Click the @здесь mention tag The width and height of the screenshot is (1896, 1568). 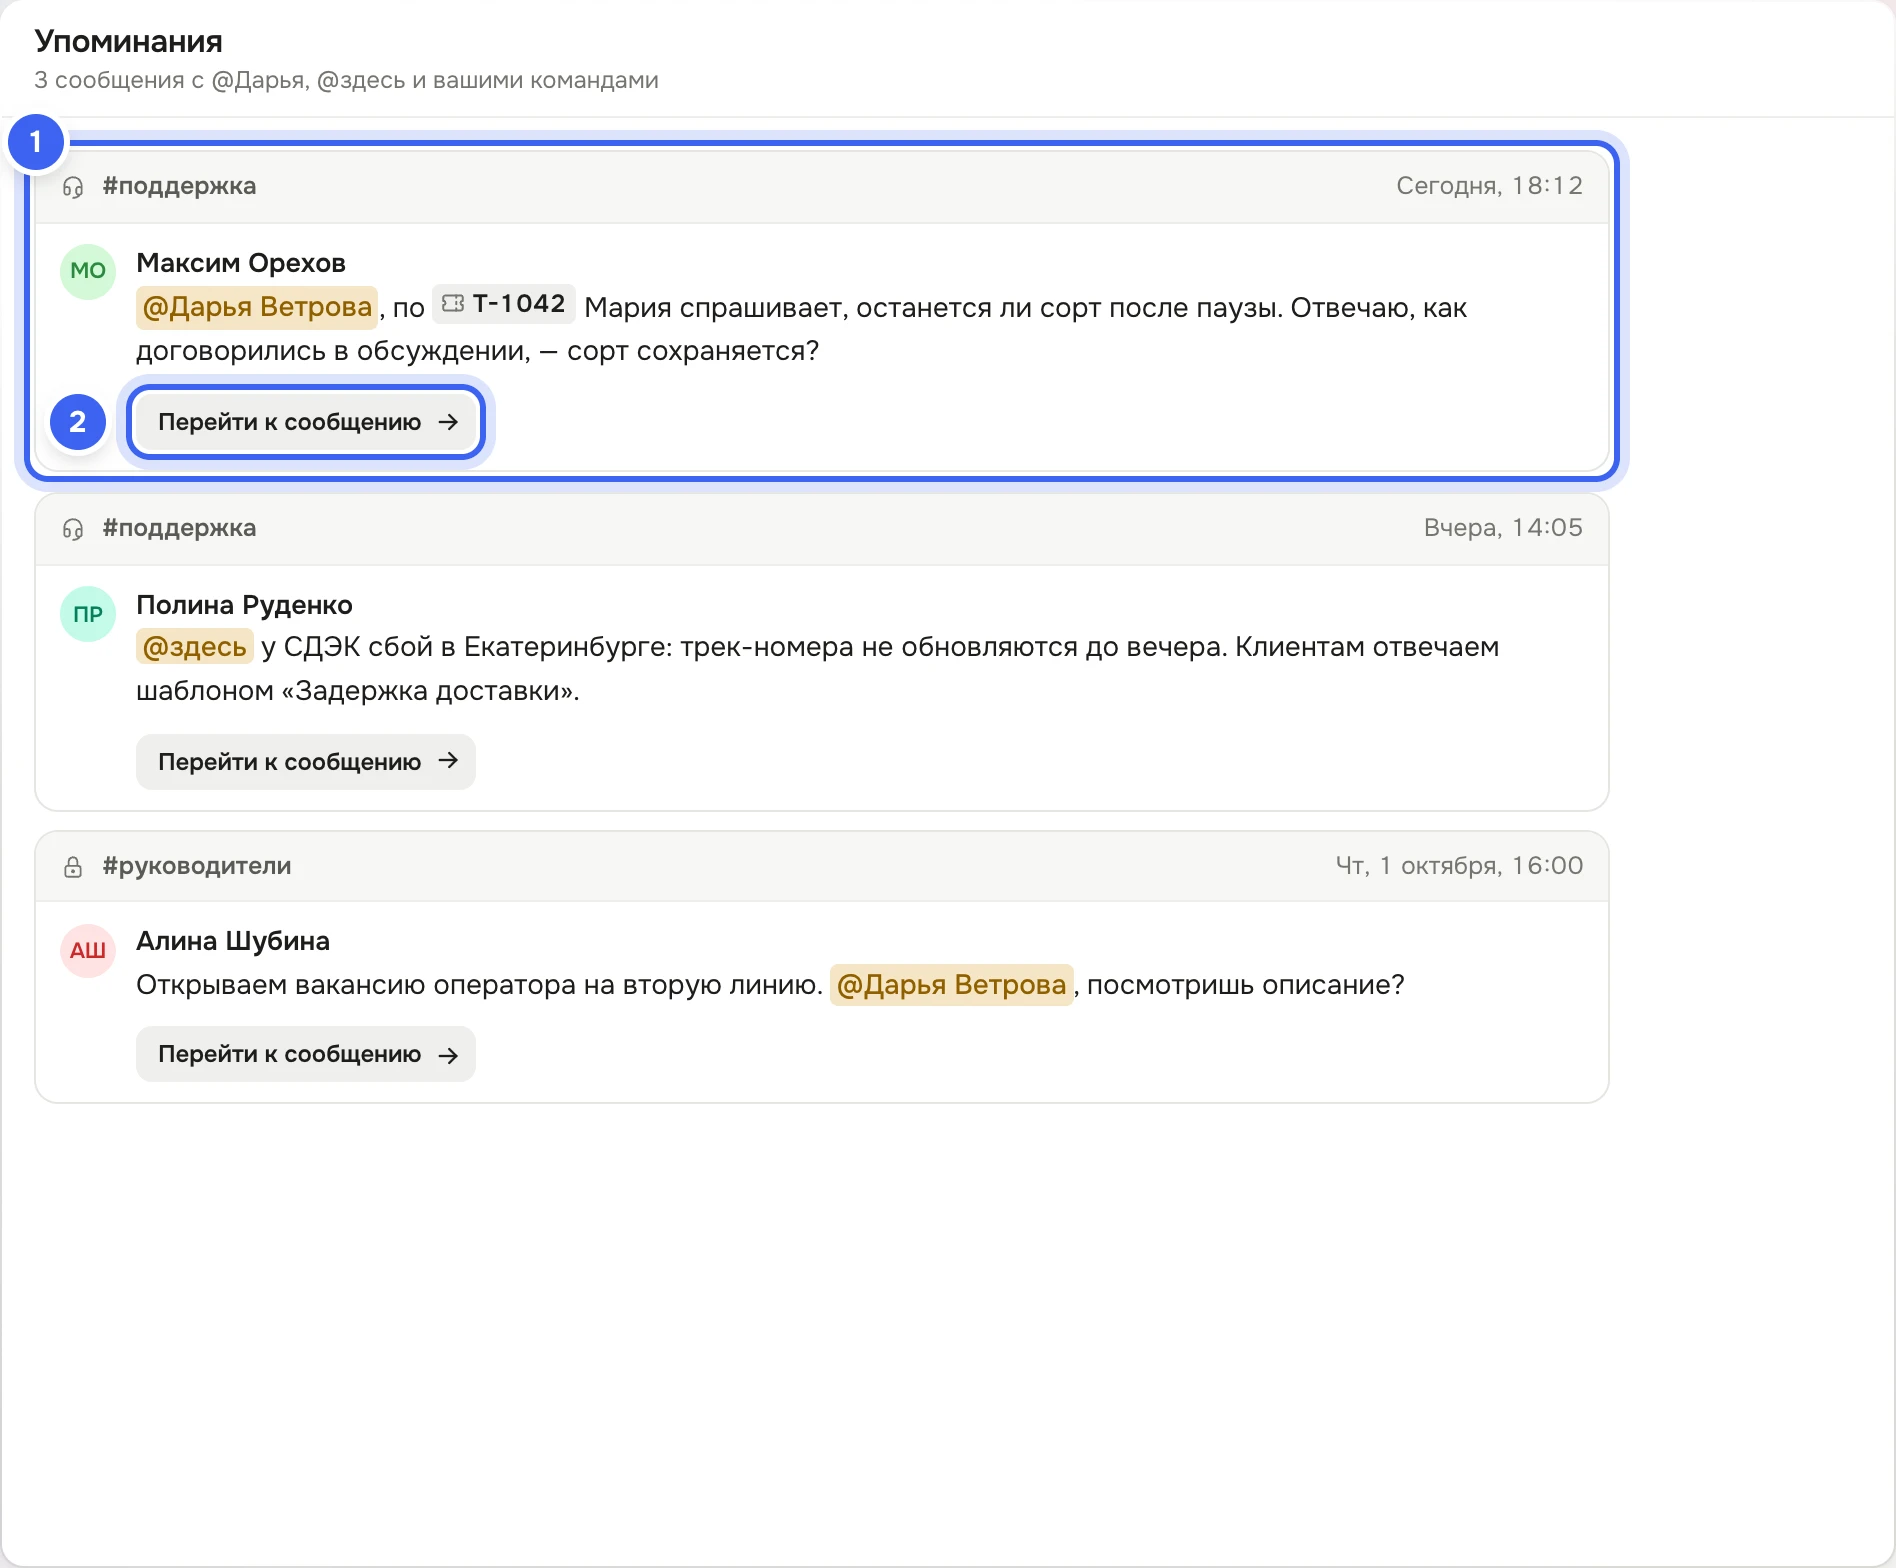pos(194,647)
